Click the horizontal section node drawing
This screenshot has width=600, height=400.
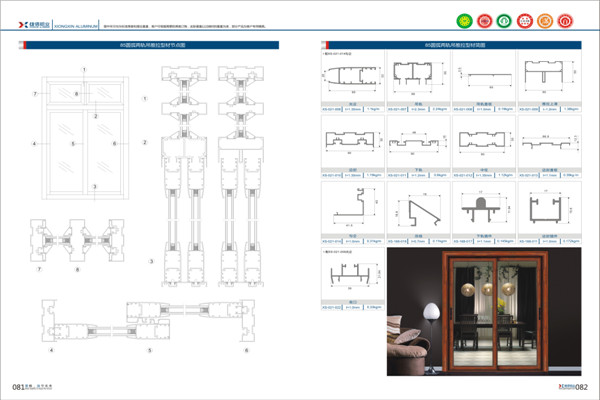point(148,321)
